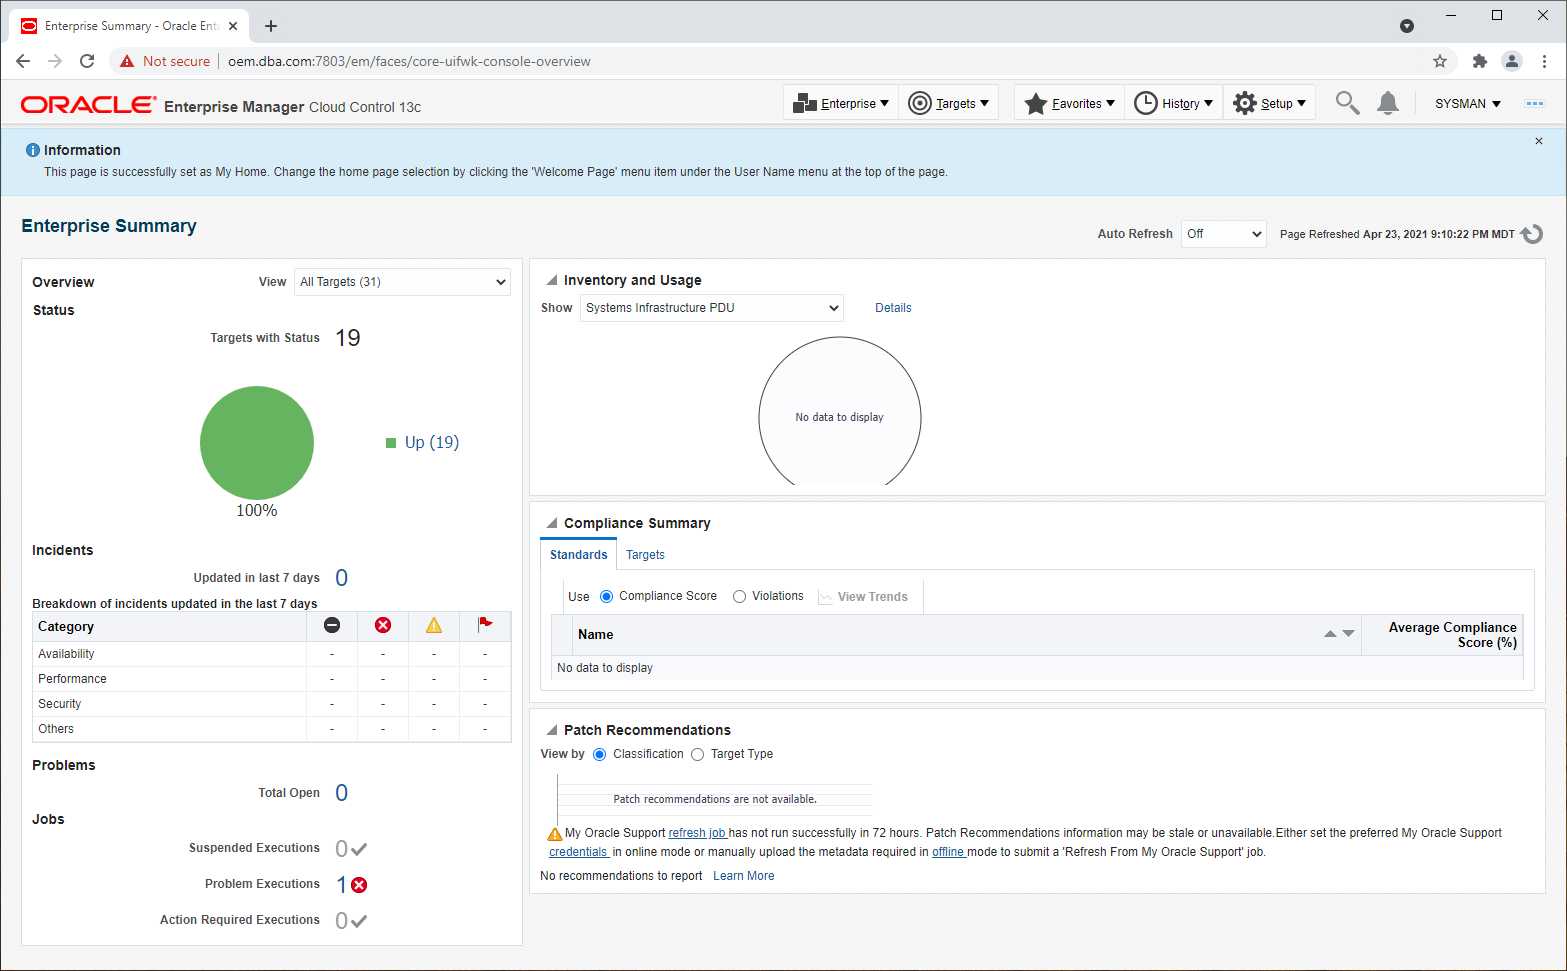Viewport: 1567px width, 971px height.
Task: Switch to the compliance Targets tab
Action: [645, 555]
